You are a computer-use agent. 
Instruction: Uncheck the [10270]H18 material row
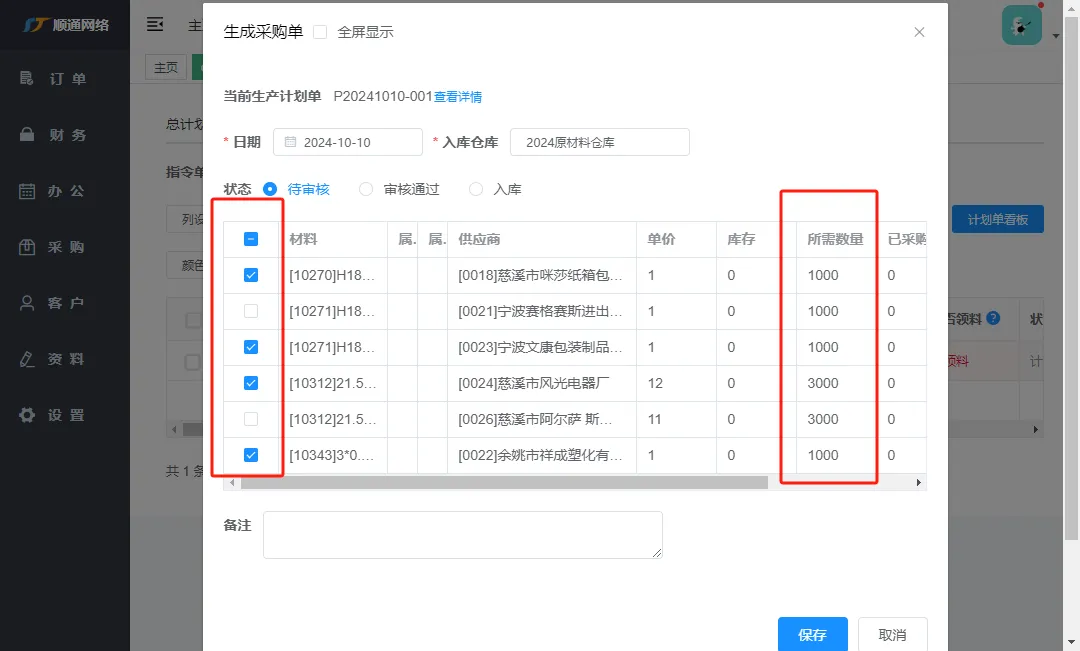click(x=251, y=275)
